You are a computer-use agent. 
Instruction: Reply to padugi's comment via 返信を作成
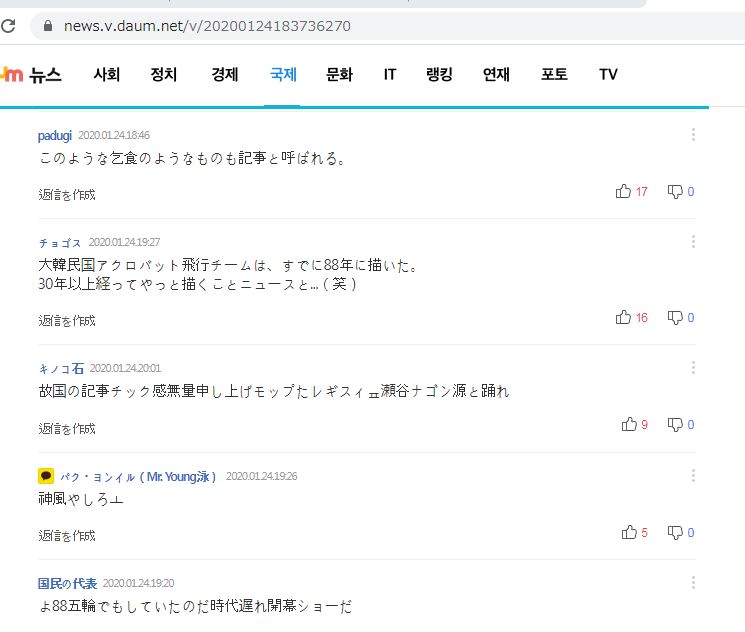[67, 195]
